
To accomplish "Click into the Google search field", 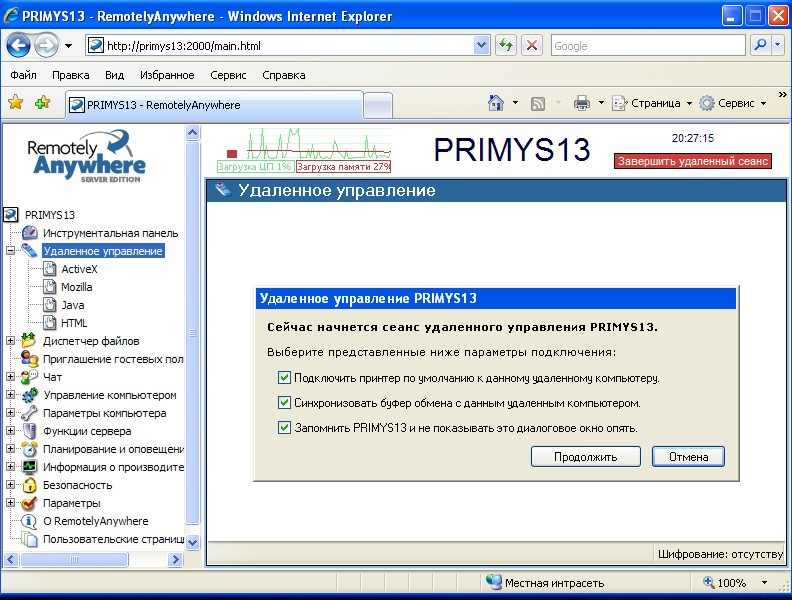I will pos(648,46).
